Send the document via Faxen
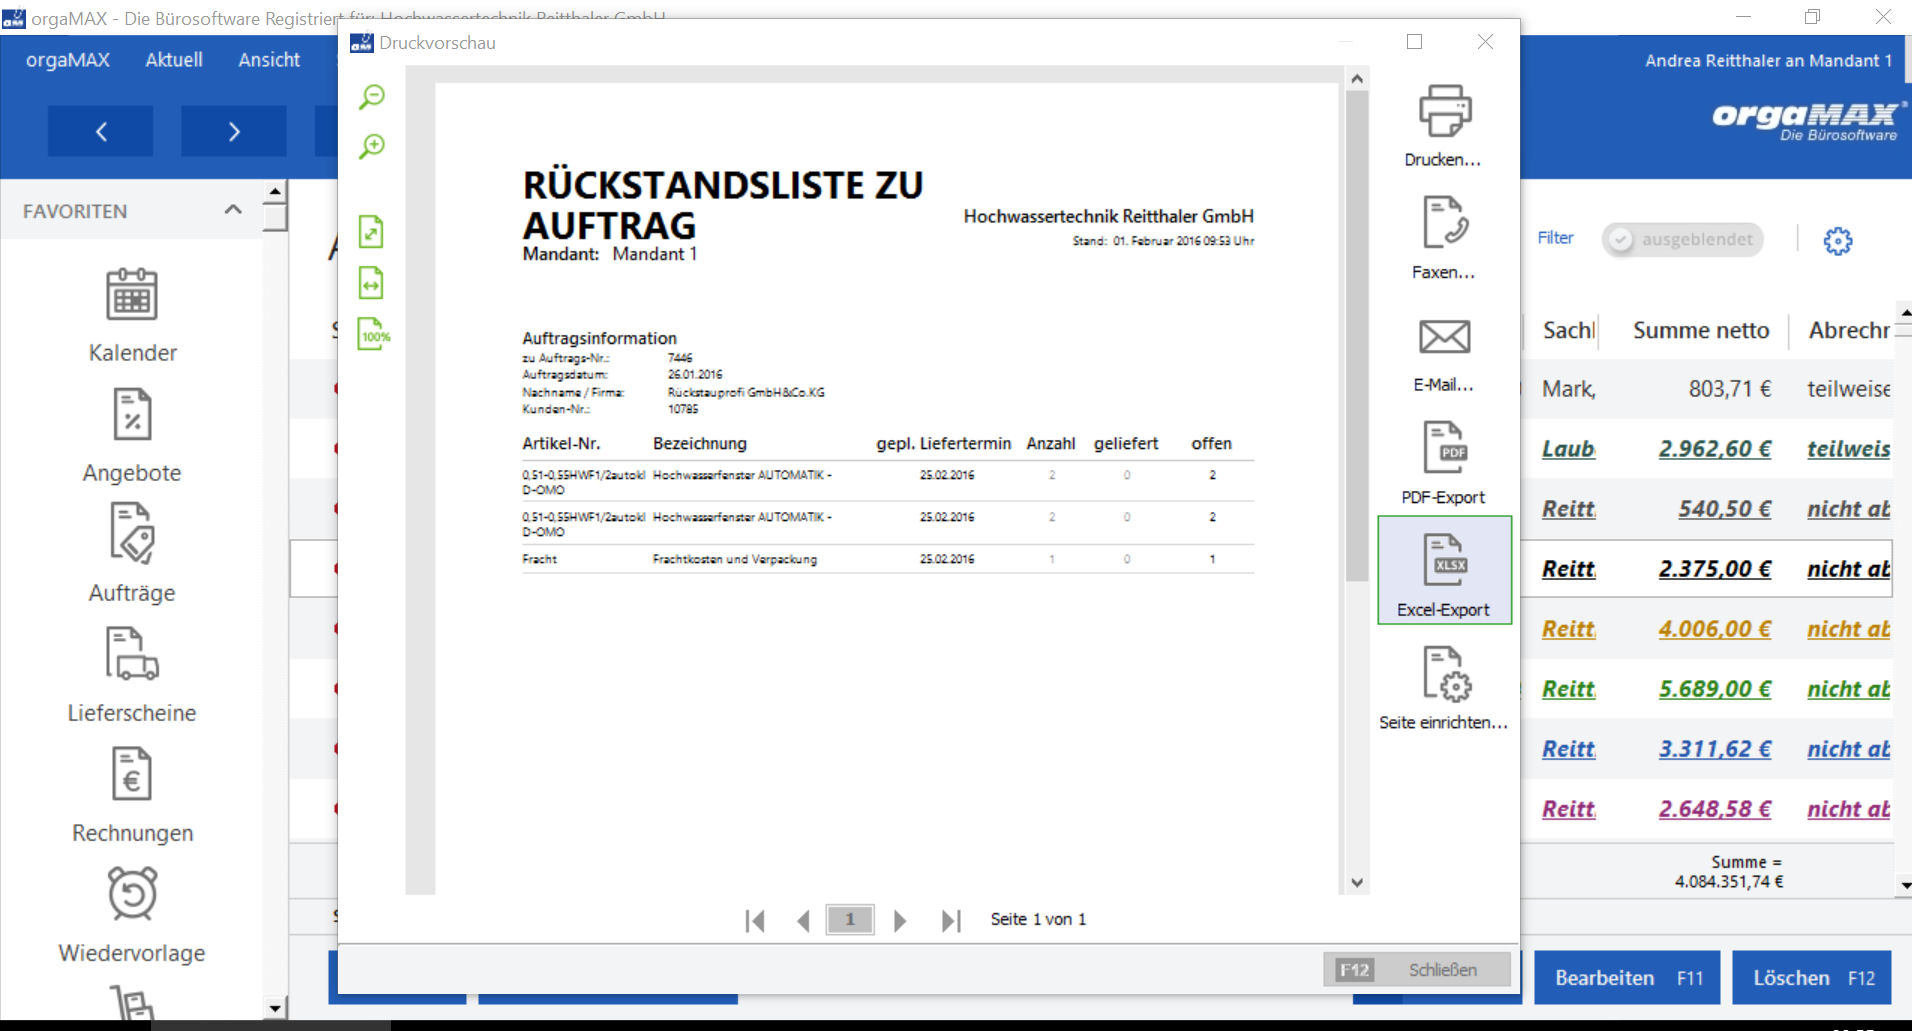Image resolution: width=1912 pixels, height=1031 pixels. [1443, 238]
